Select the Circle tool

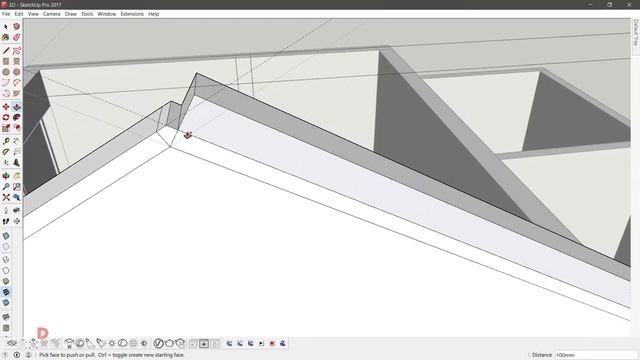6,72
